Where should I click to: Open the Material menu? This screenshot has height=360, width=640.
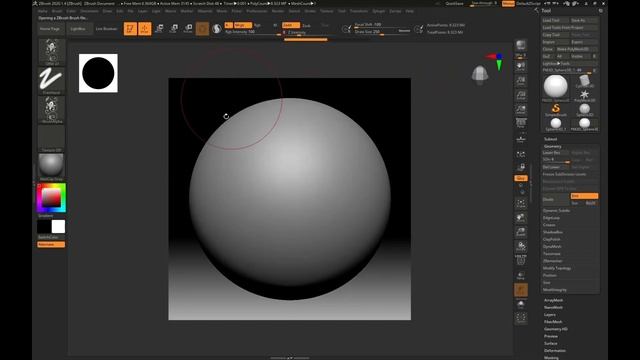click(205, 11)
